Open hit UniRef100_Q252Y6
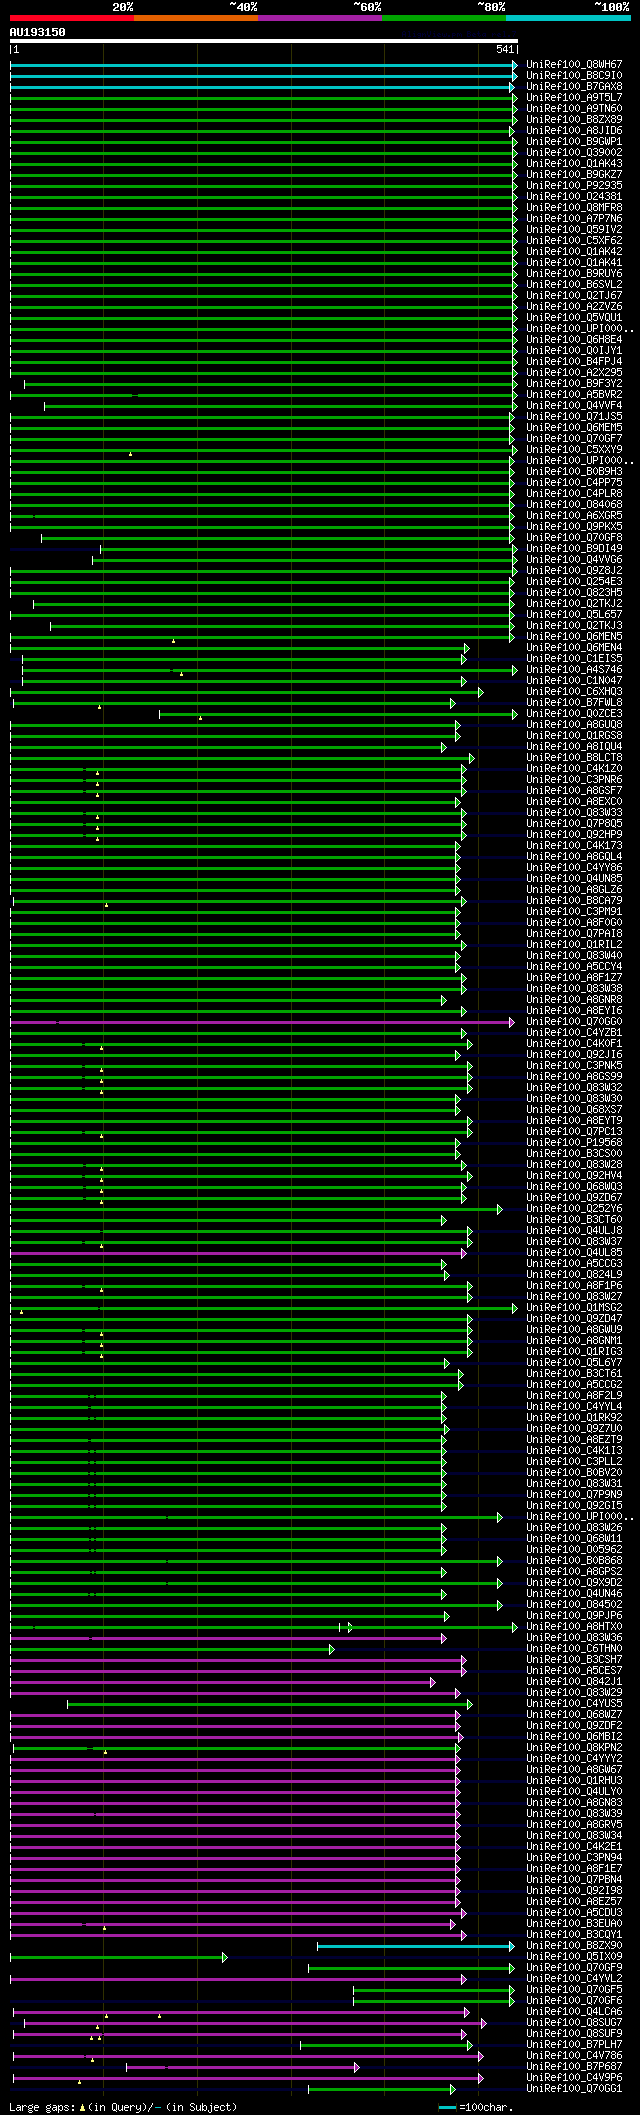This screenshot has height=2115, width=640. pyautogui.click(x=574, y=1208)
